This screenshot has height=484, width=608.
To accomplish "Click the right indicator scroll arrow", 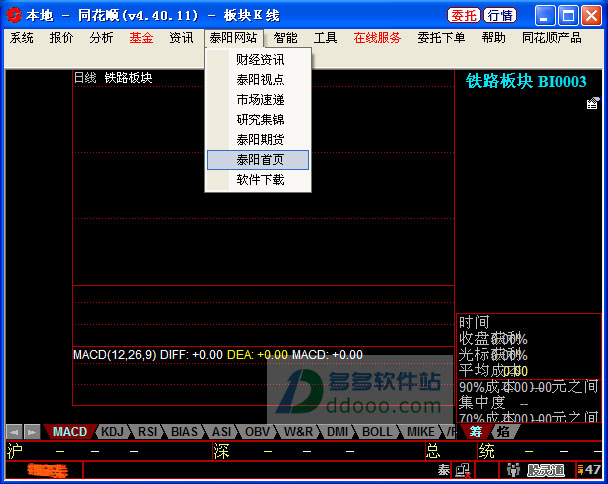I will pyautogui.click(x=32, y=432).
